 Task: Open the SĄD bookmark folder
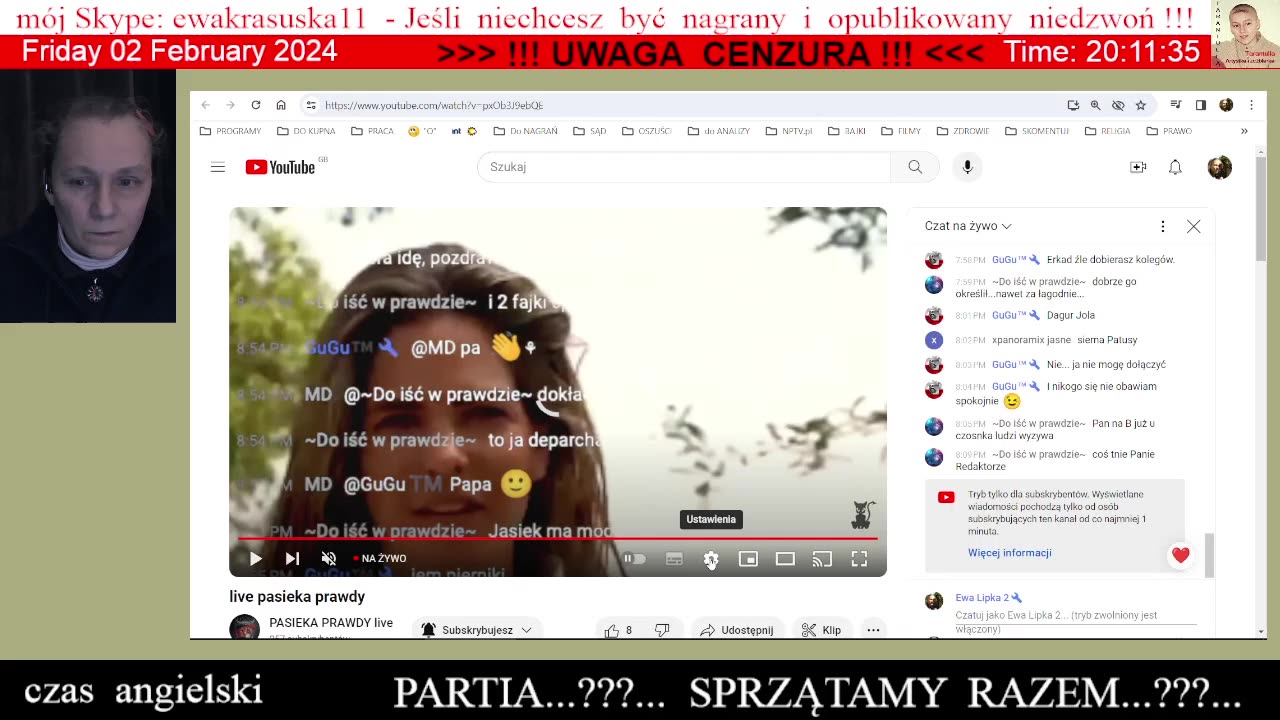(589, 131)
